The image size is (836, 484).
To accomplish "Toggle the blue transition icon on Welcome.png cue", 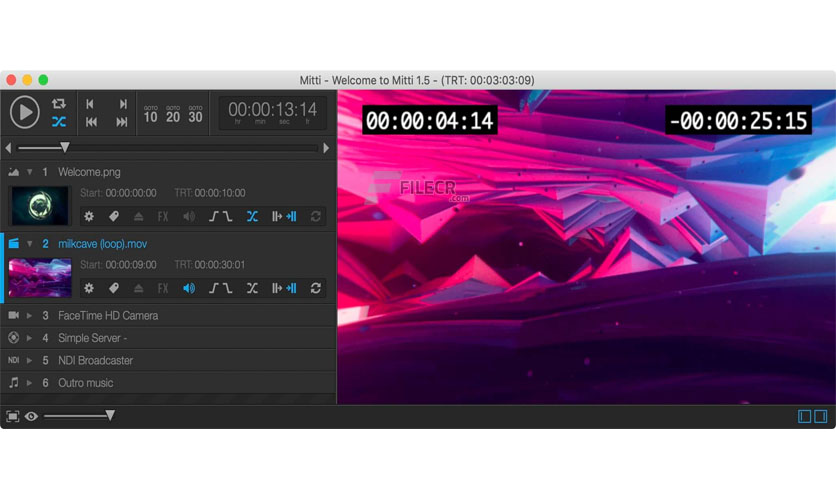I will tap(252, 216).
